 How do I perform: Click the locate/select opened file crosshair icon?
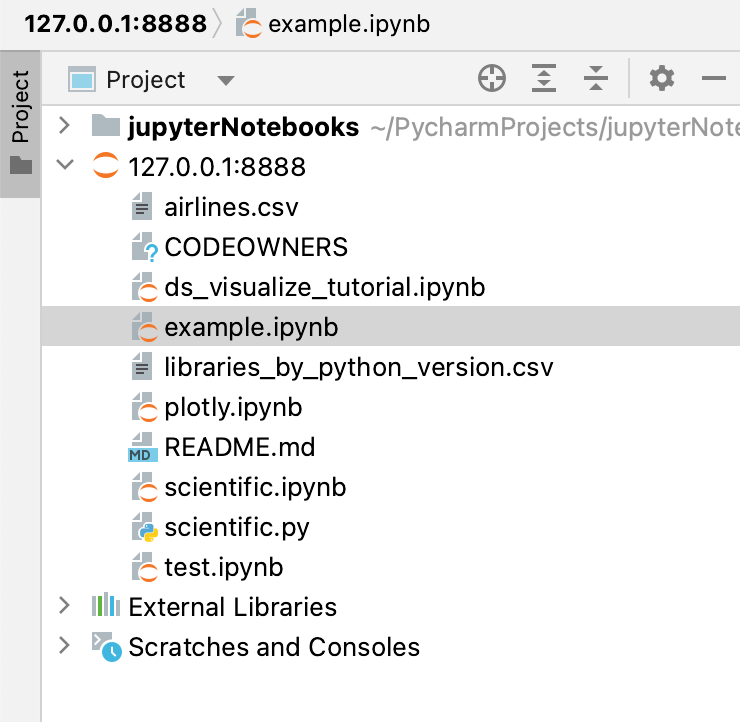[x=492, y=78]
